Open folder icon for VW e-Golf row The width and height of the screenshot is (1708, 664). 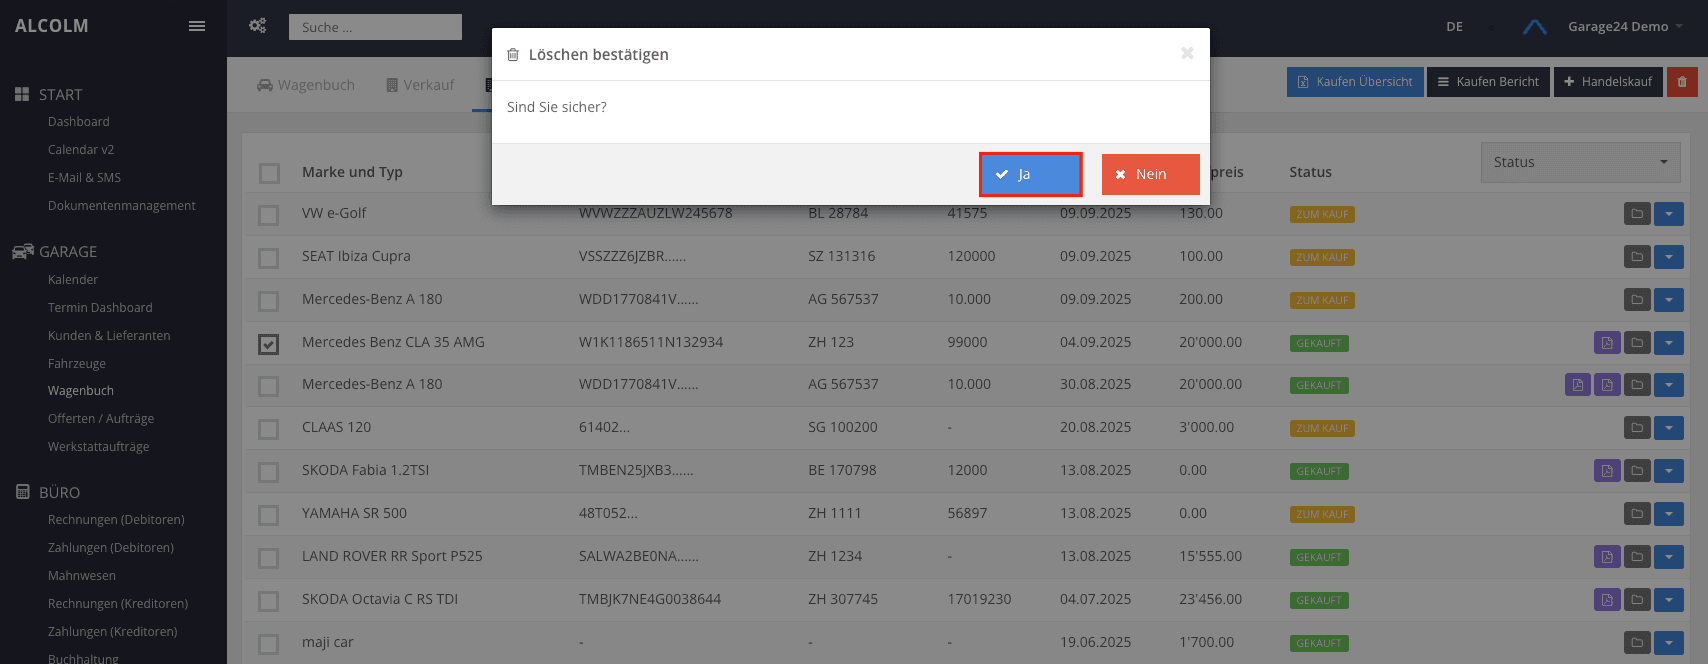[1637, 214]
